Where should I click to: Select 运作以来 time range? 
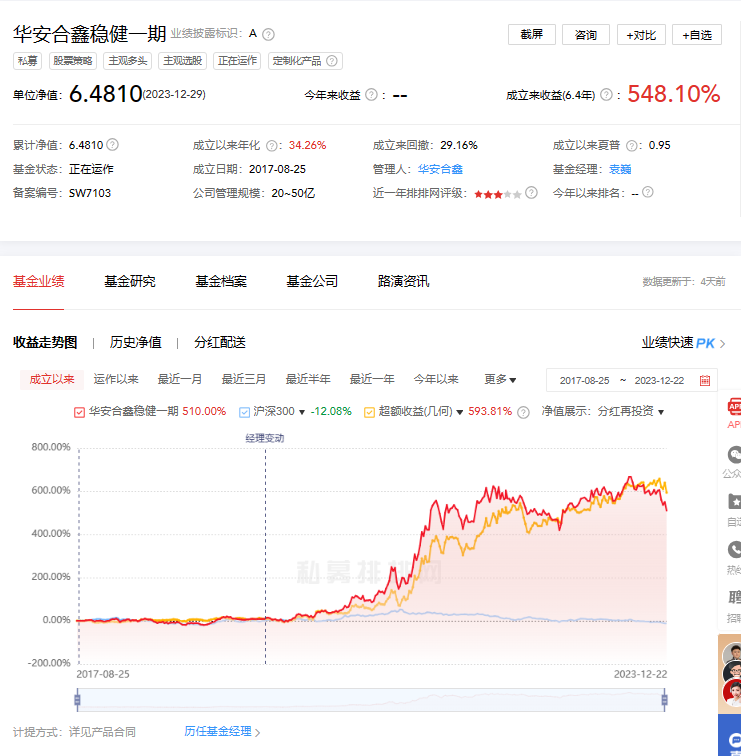(x=116, y=379)
